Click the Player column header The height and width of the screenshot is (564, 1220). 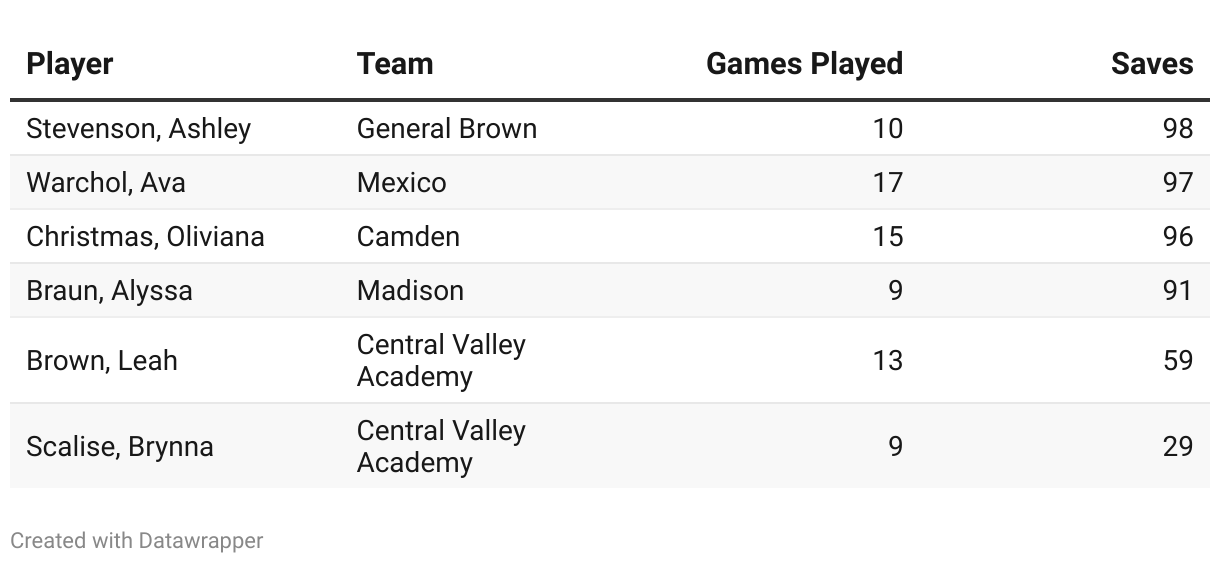pos(70,64)
